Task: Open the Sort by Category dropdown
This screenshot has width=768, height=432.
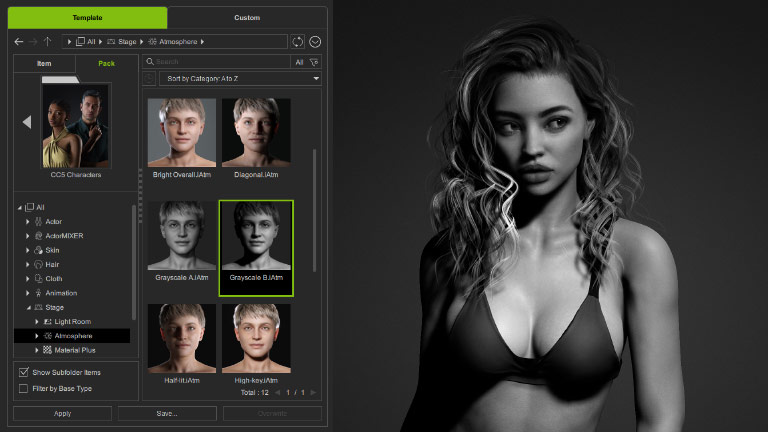Action: (x=240, y=78)
